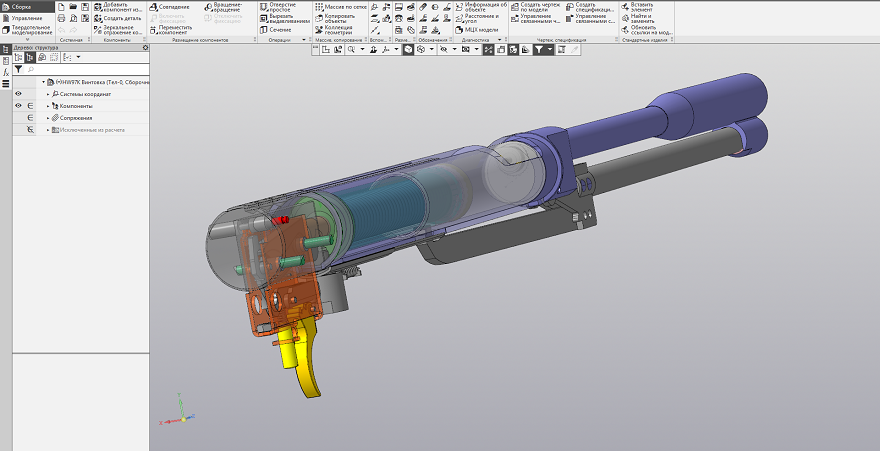Click Вставить элемент button
Image resolution: width=880 pixels, height=451 pixels.
coord(640,7)
